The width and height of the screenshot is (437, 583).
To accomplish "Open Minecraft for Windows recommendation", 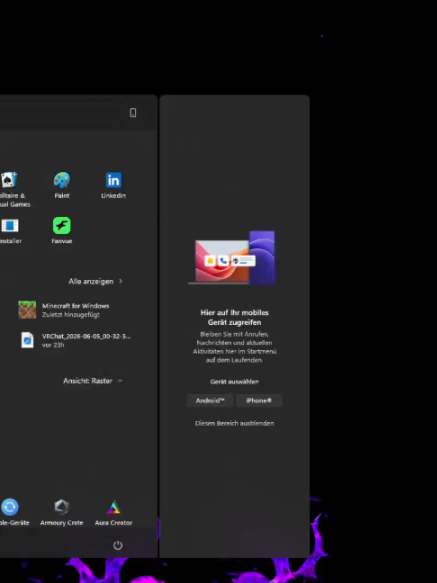I will pos(74,310).
